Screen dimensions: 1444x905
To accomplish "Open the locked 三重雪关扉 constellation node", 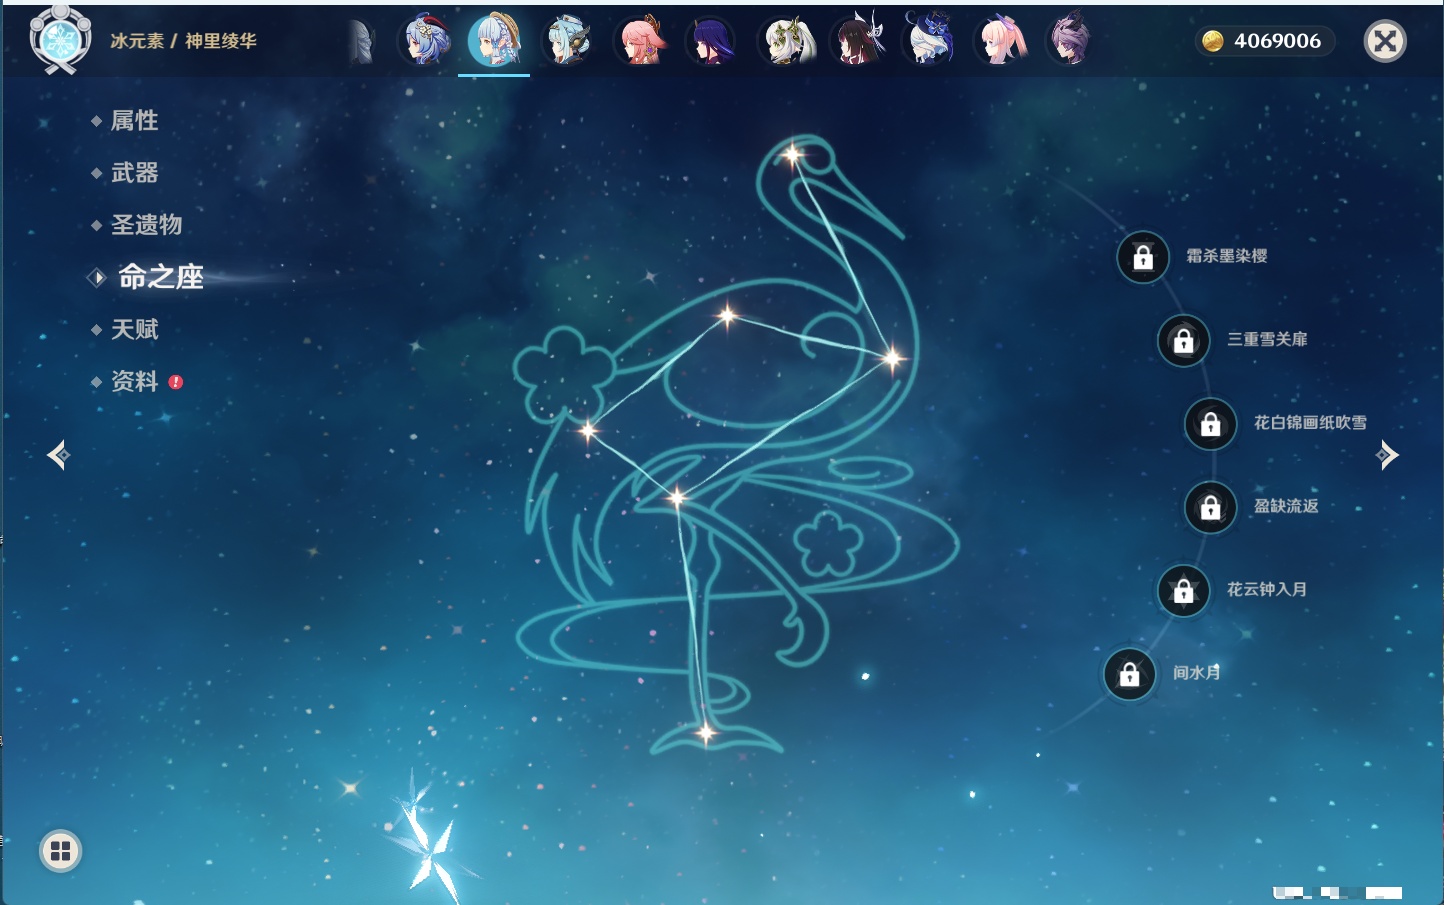I will (x=1184, y=340).
